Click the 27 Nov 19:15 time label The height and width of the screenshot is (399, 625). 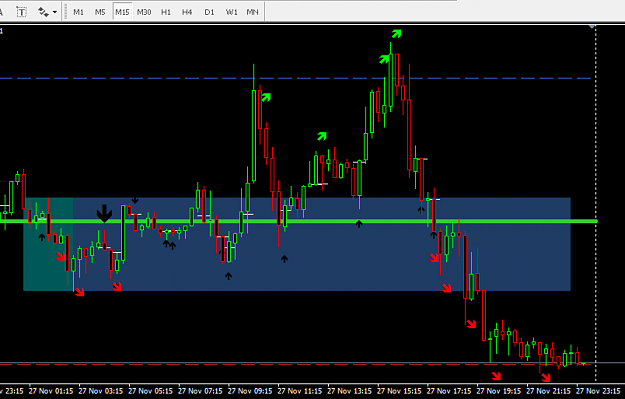click(499, 391)
